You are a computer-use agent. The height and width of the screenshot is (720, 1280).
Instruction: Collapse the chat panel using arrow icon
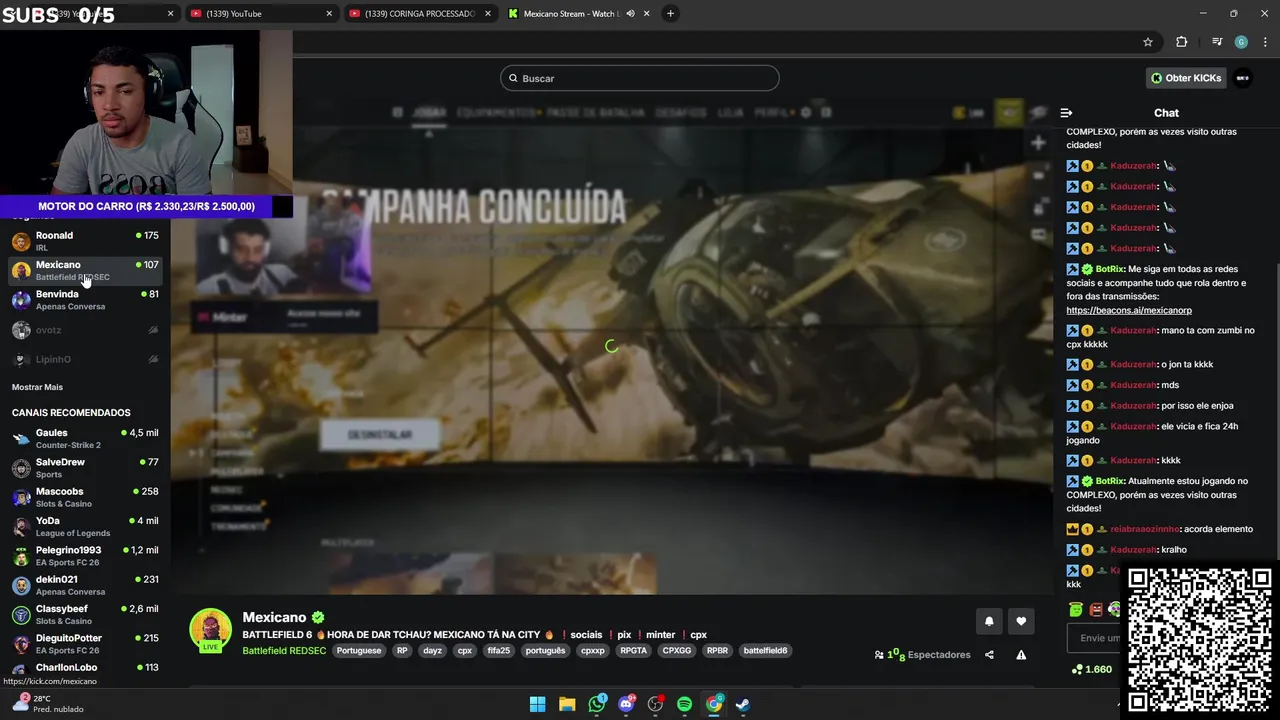click(1066, 113)
